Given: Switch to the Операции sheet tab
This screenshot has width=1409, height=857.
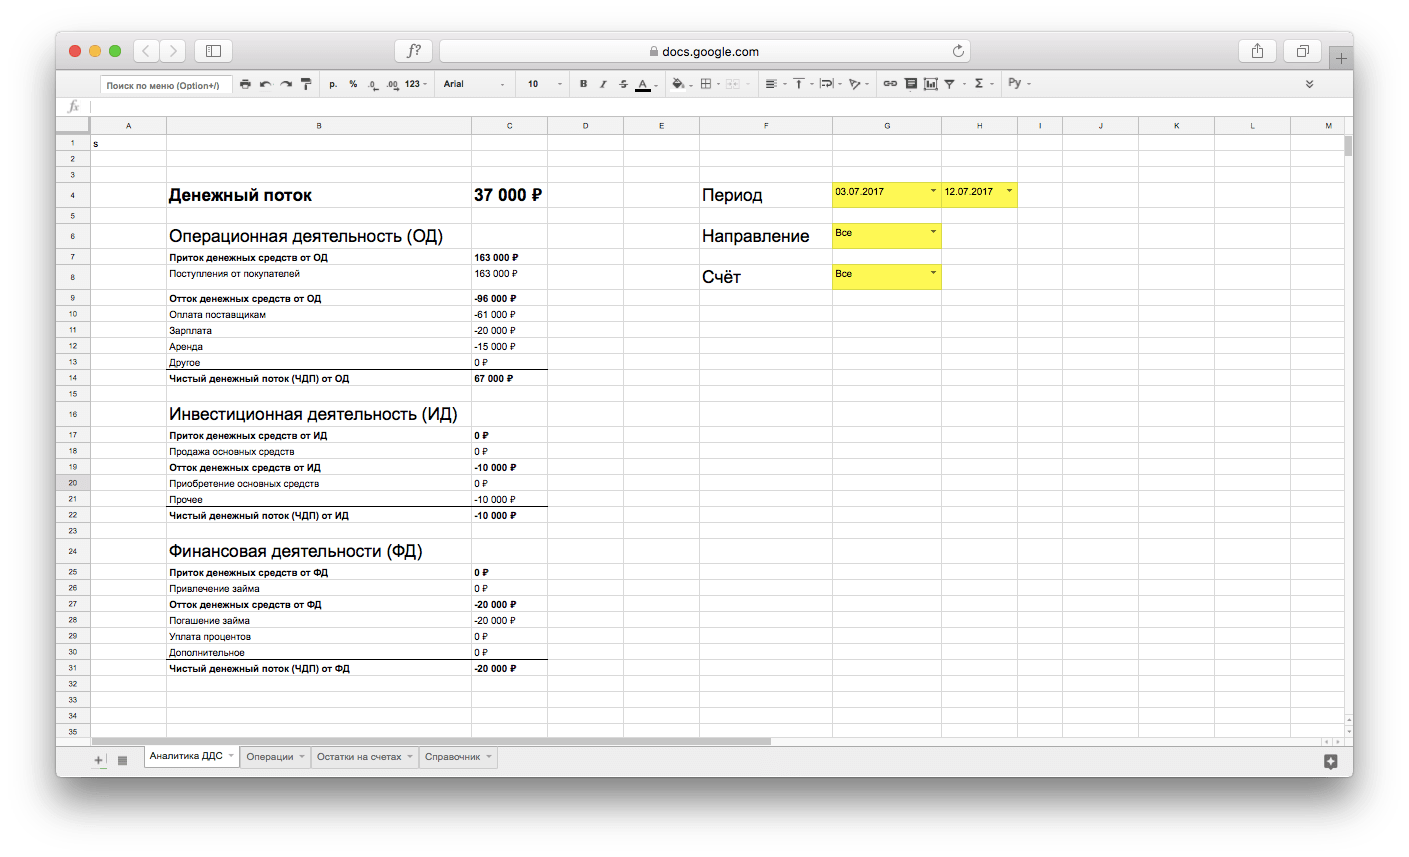Looking at the screenshot, I should (x=270, y=757).
